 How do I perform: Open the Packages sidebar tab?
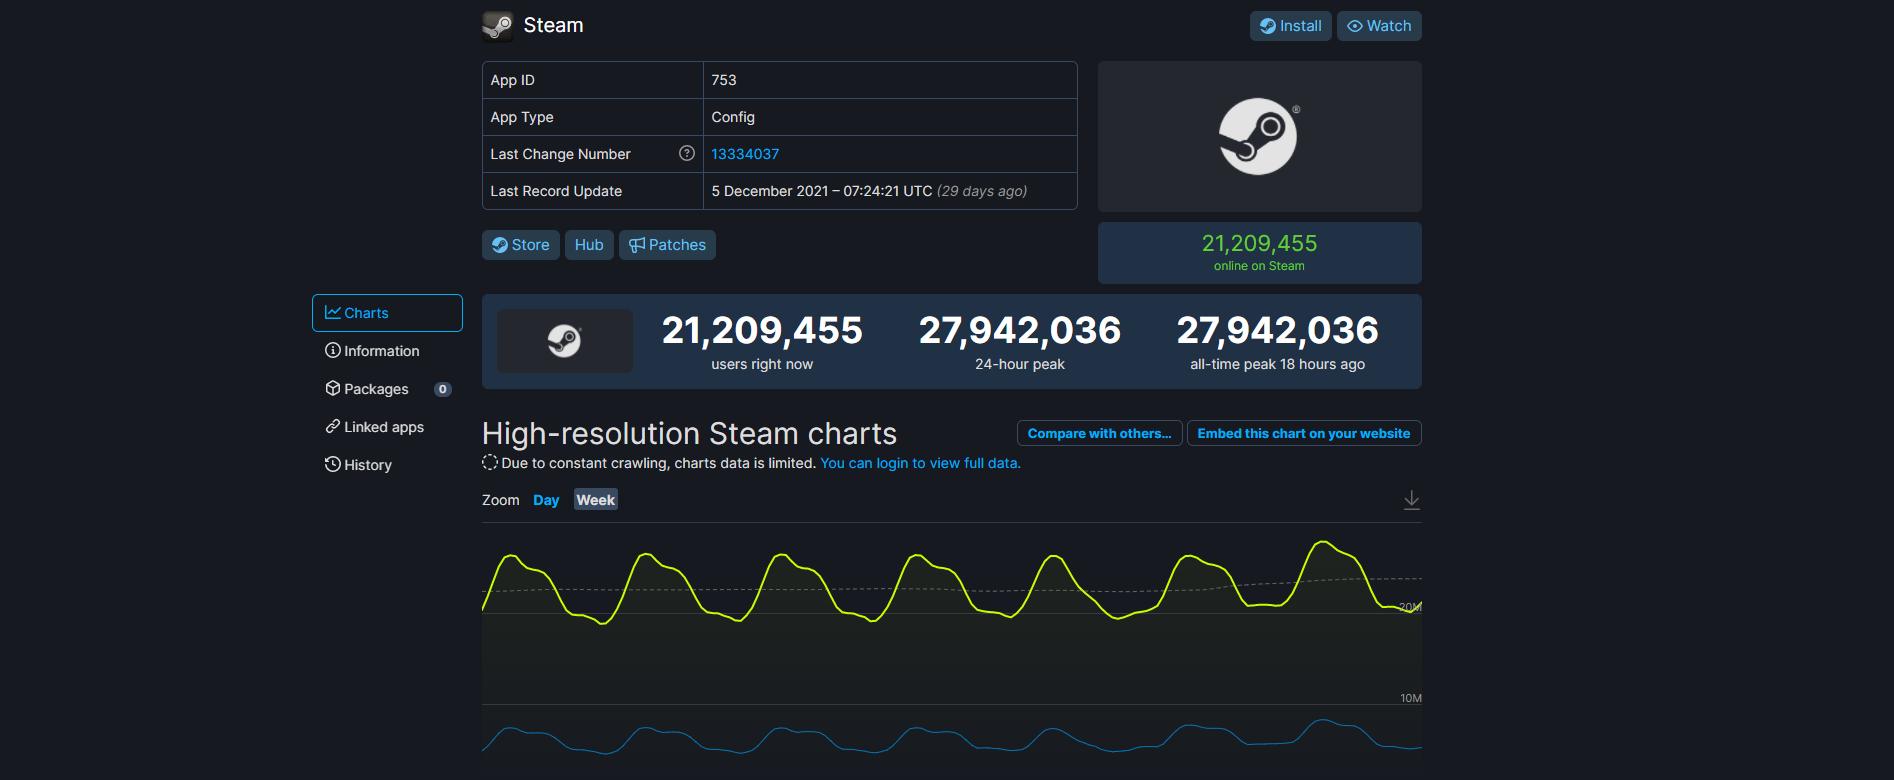point(387,389)
